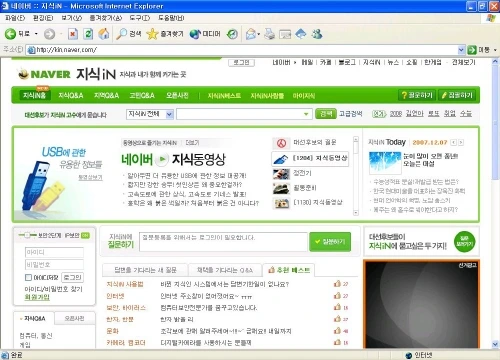Expand the search box suggestion arrow

pos(306,114)
